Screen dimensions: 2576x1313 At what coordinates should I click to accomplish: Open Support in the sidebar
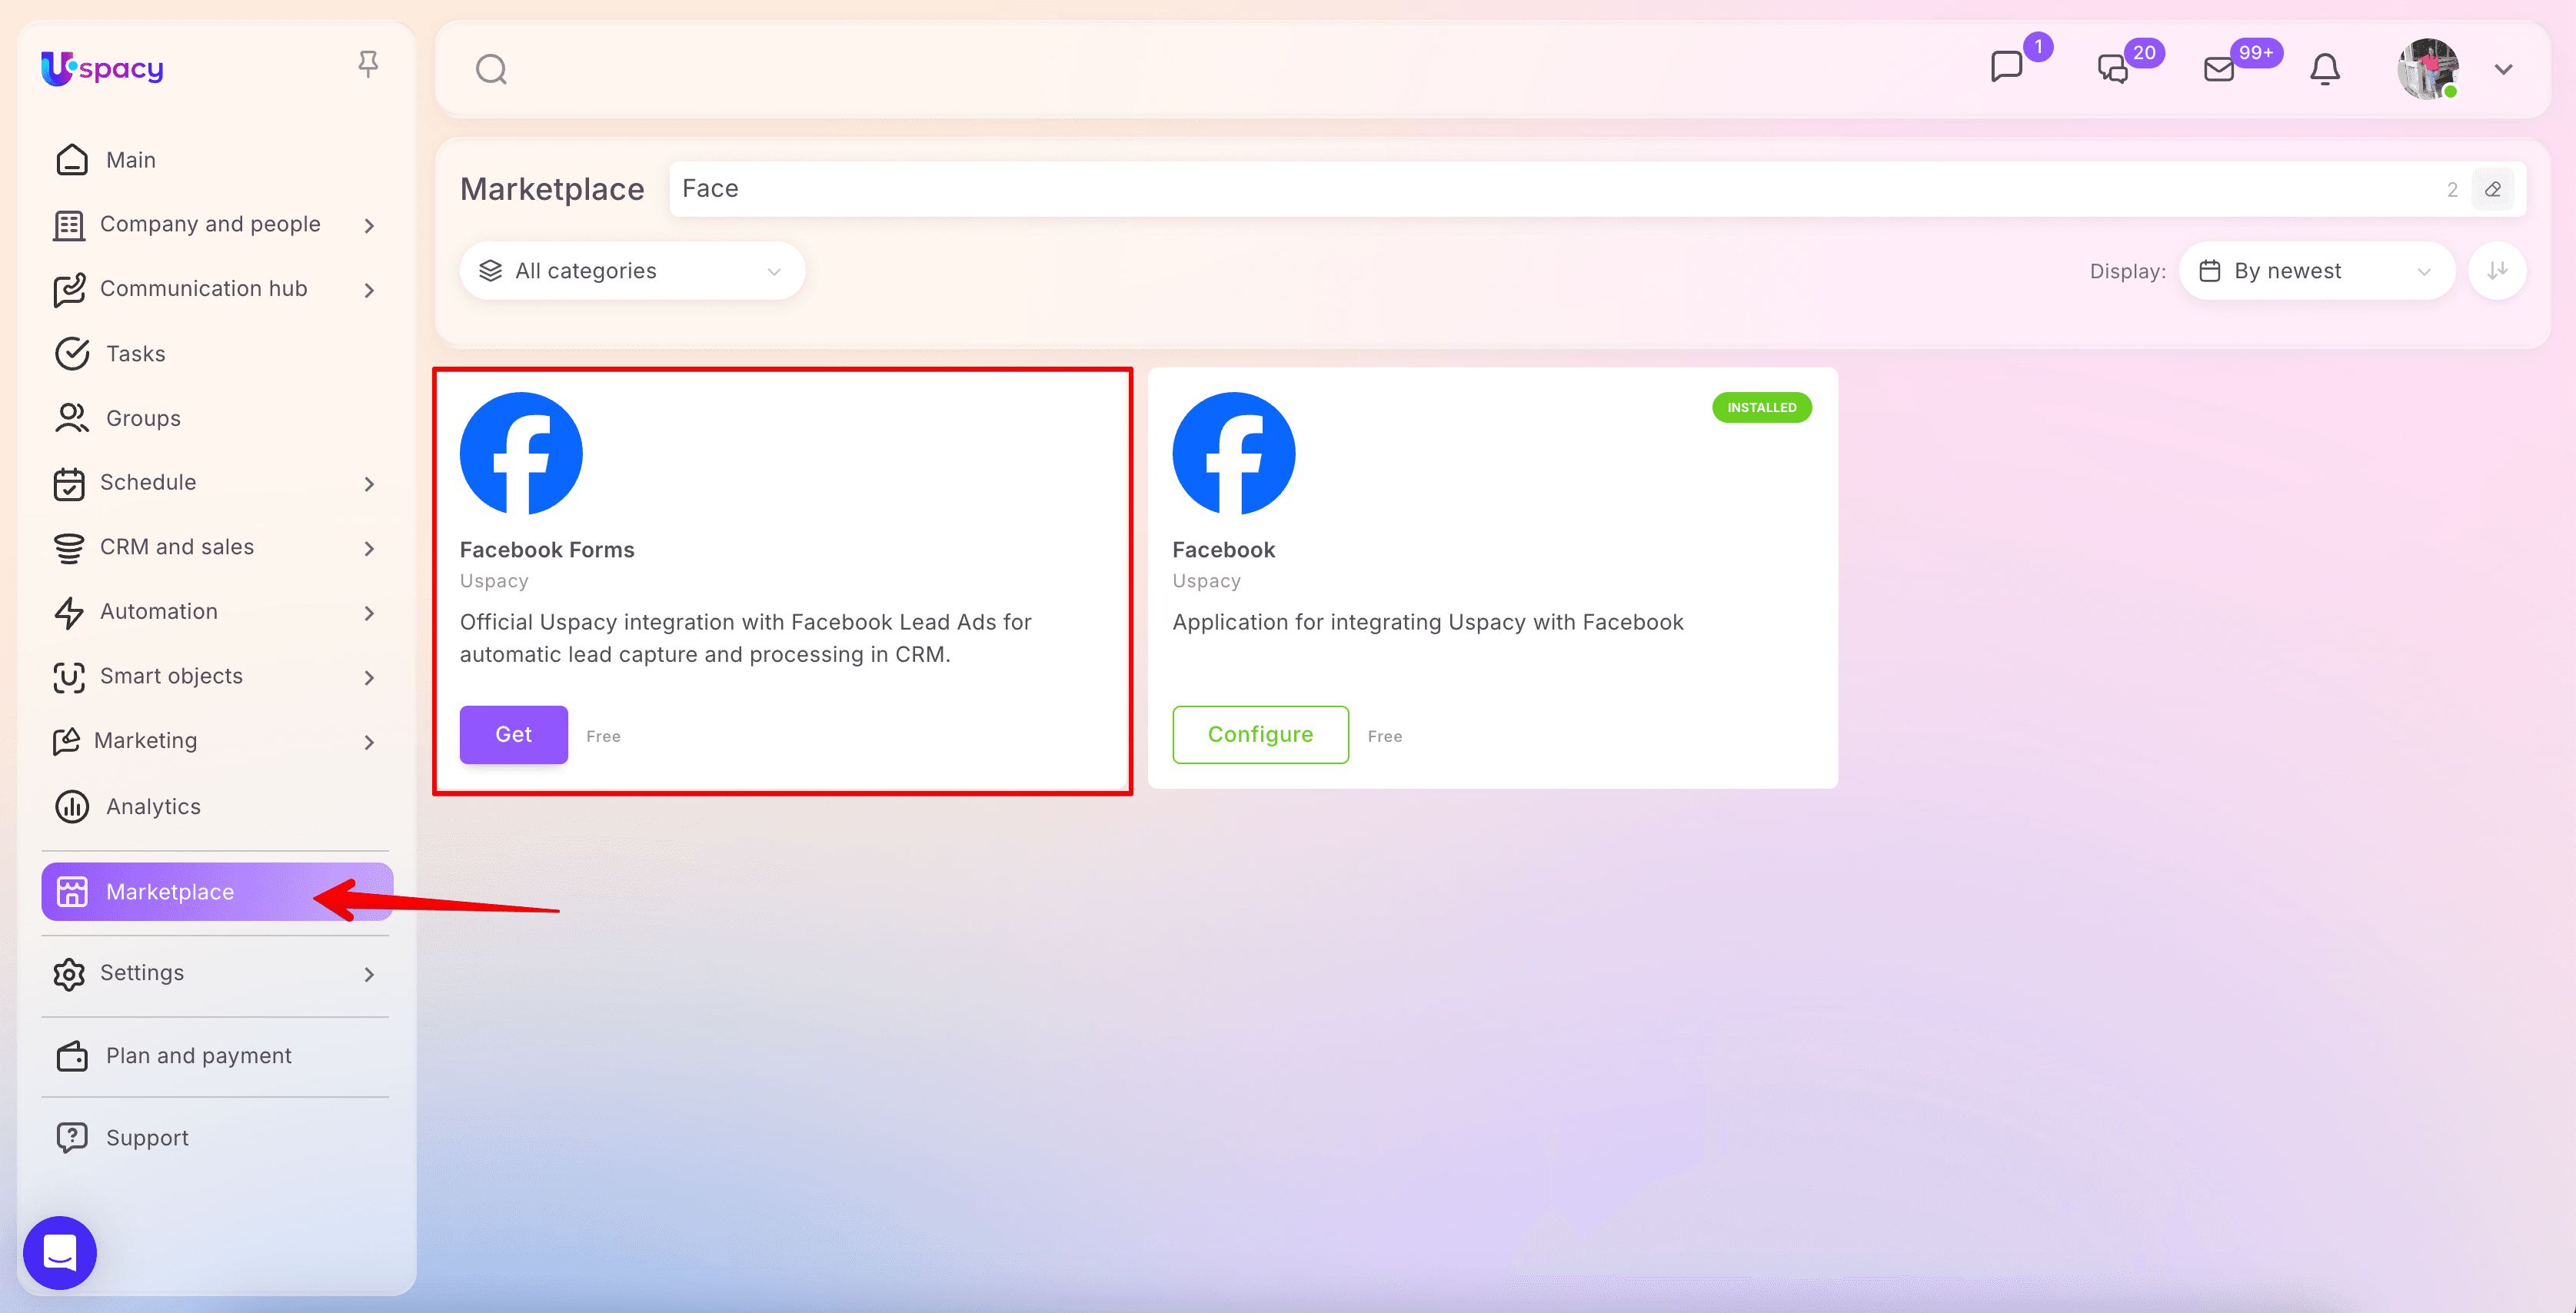coord(217,1138)
